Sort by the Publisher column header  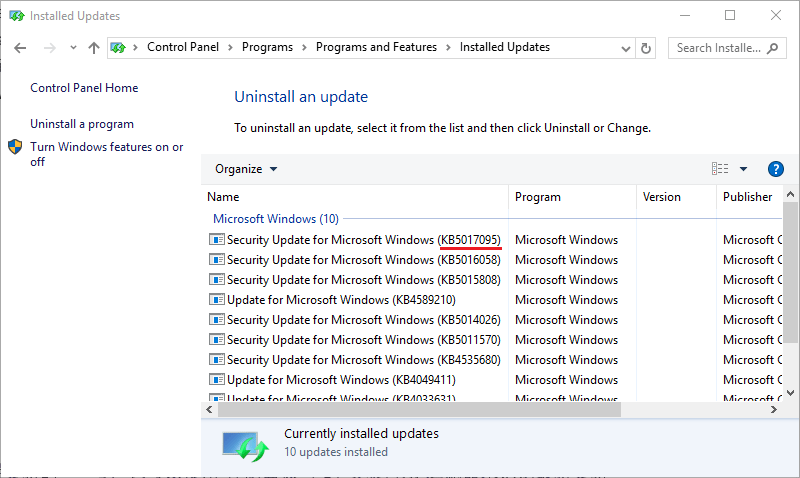pyautogui.click(x=749, y=197)
